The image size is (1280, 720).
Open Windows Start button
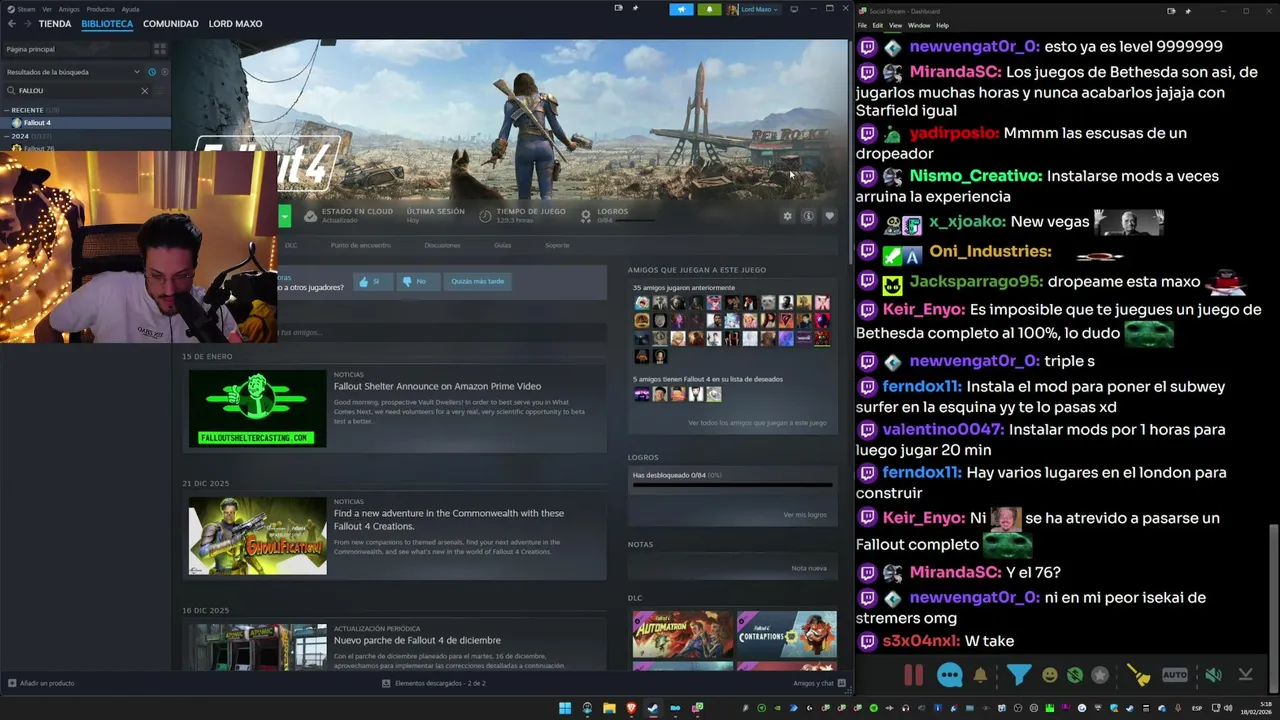(x=565, y=708)
